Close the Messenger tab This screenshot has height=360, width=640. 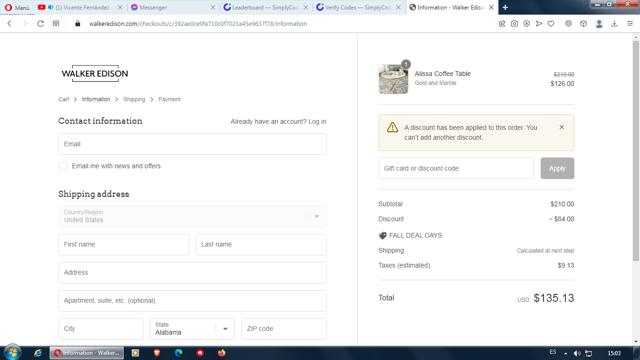tap(213, 7)
